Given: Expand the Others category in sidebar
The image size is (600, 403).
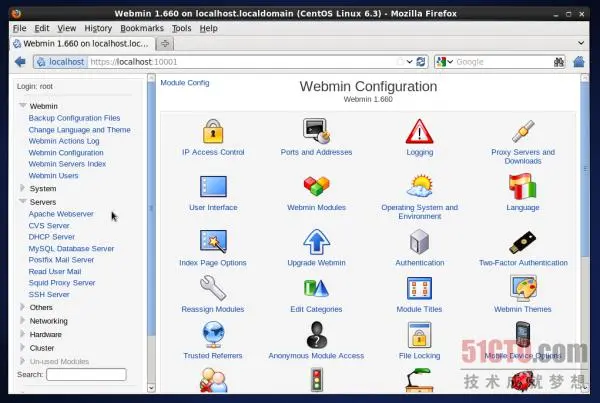Looking at the screenshot, I should coord(22,307).
